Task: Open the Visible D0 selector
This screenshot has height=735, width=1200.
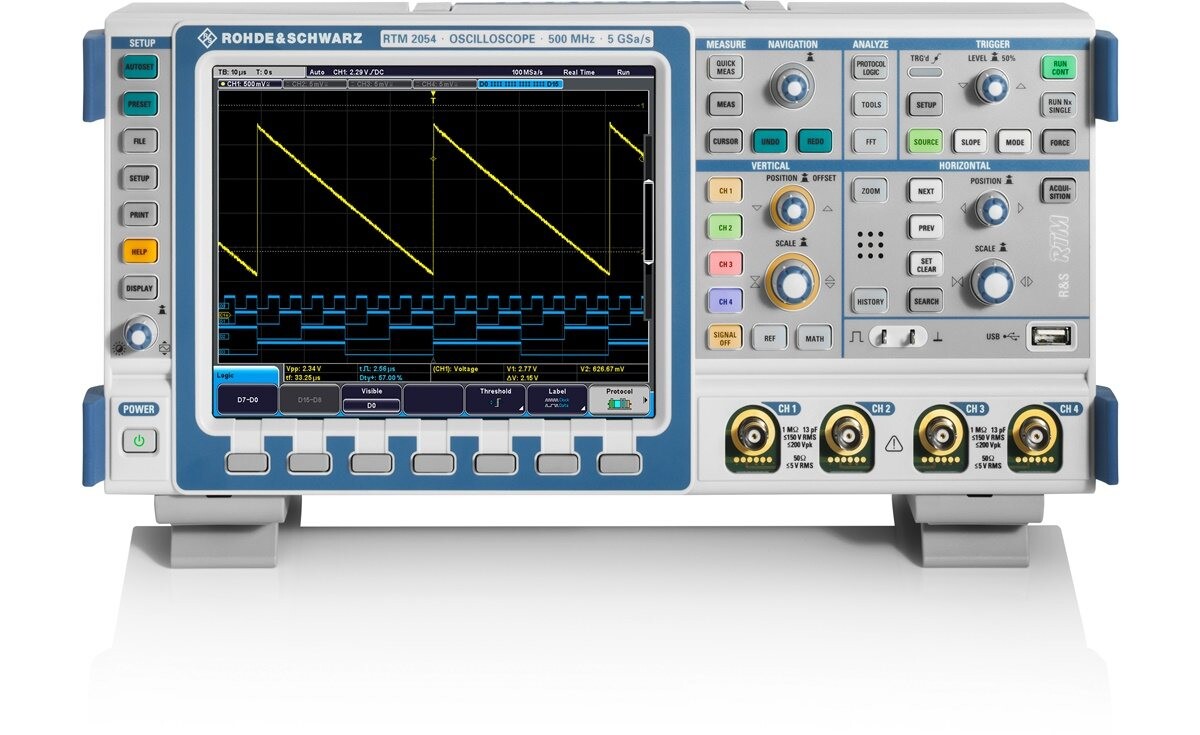Action: pos(371,400)
